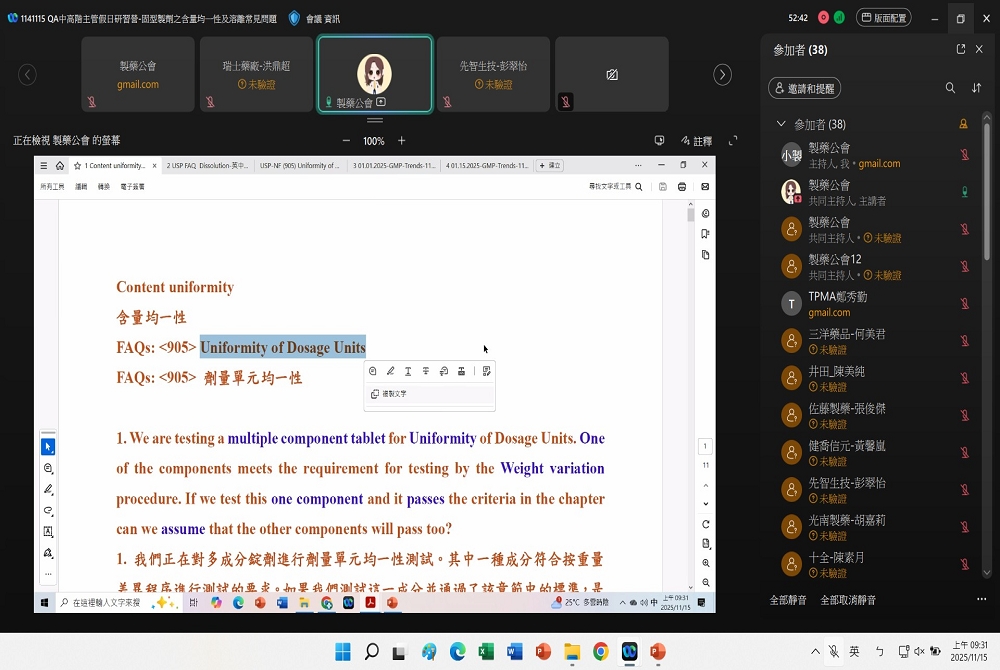Image resolution: width=1000 pixels, height=670 pixels.
Task: Search participants with the magnifier icon
Action: 950,88
